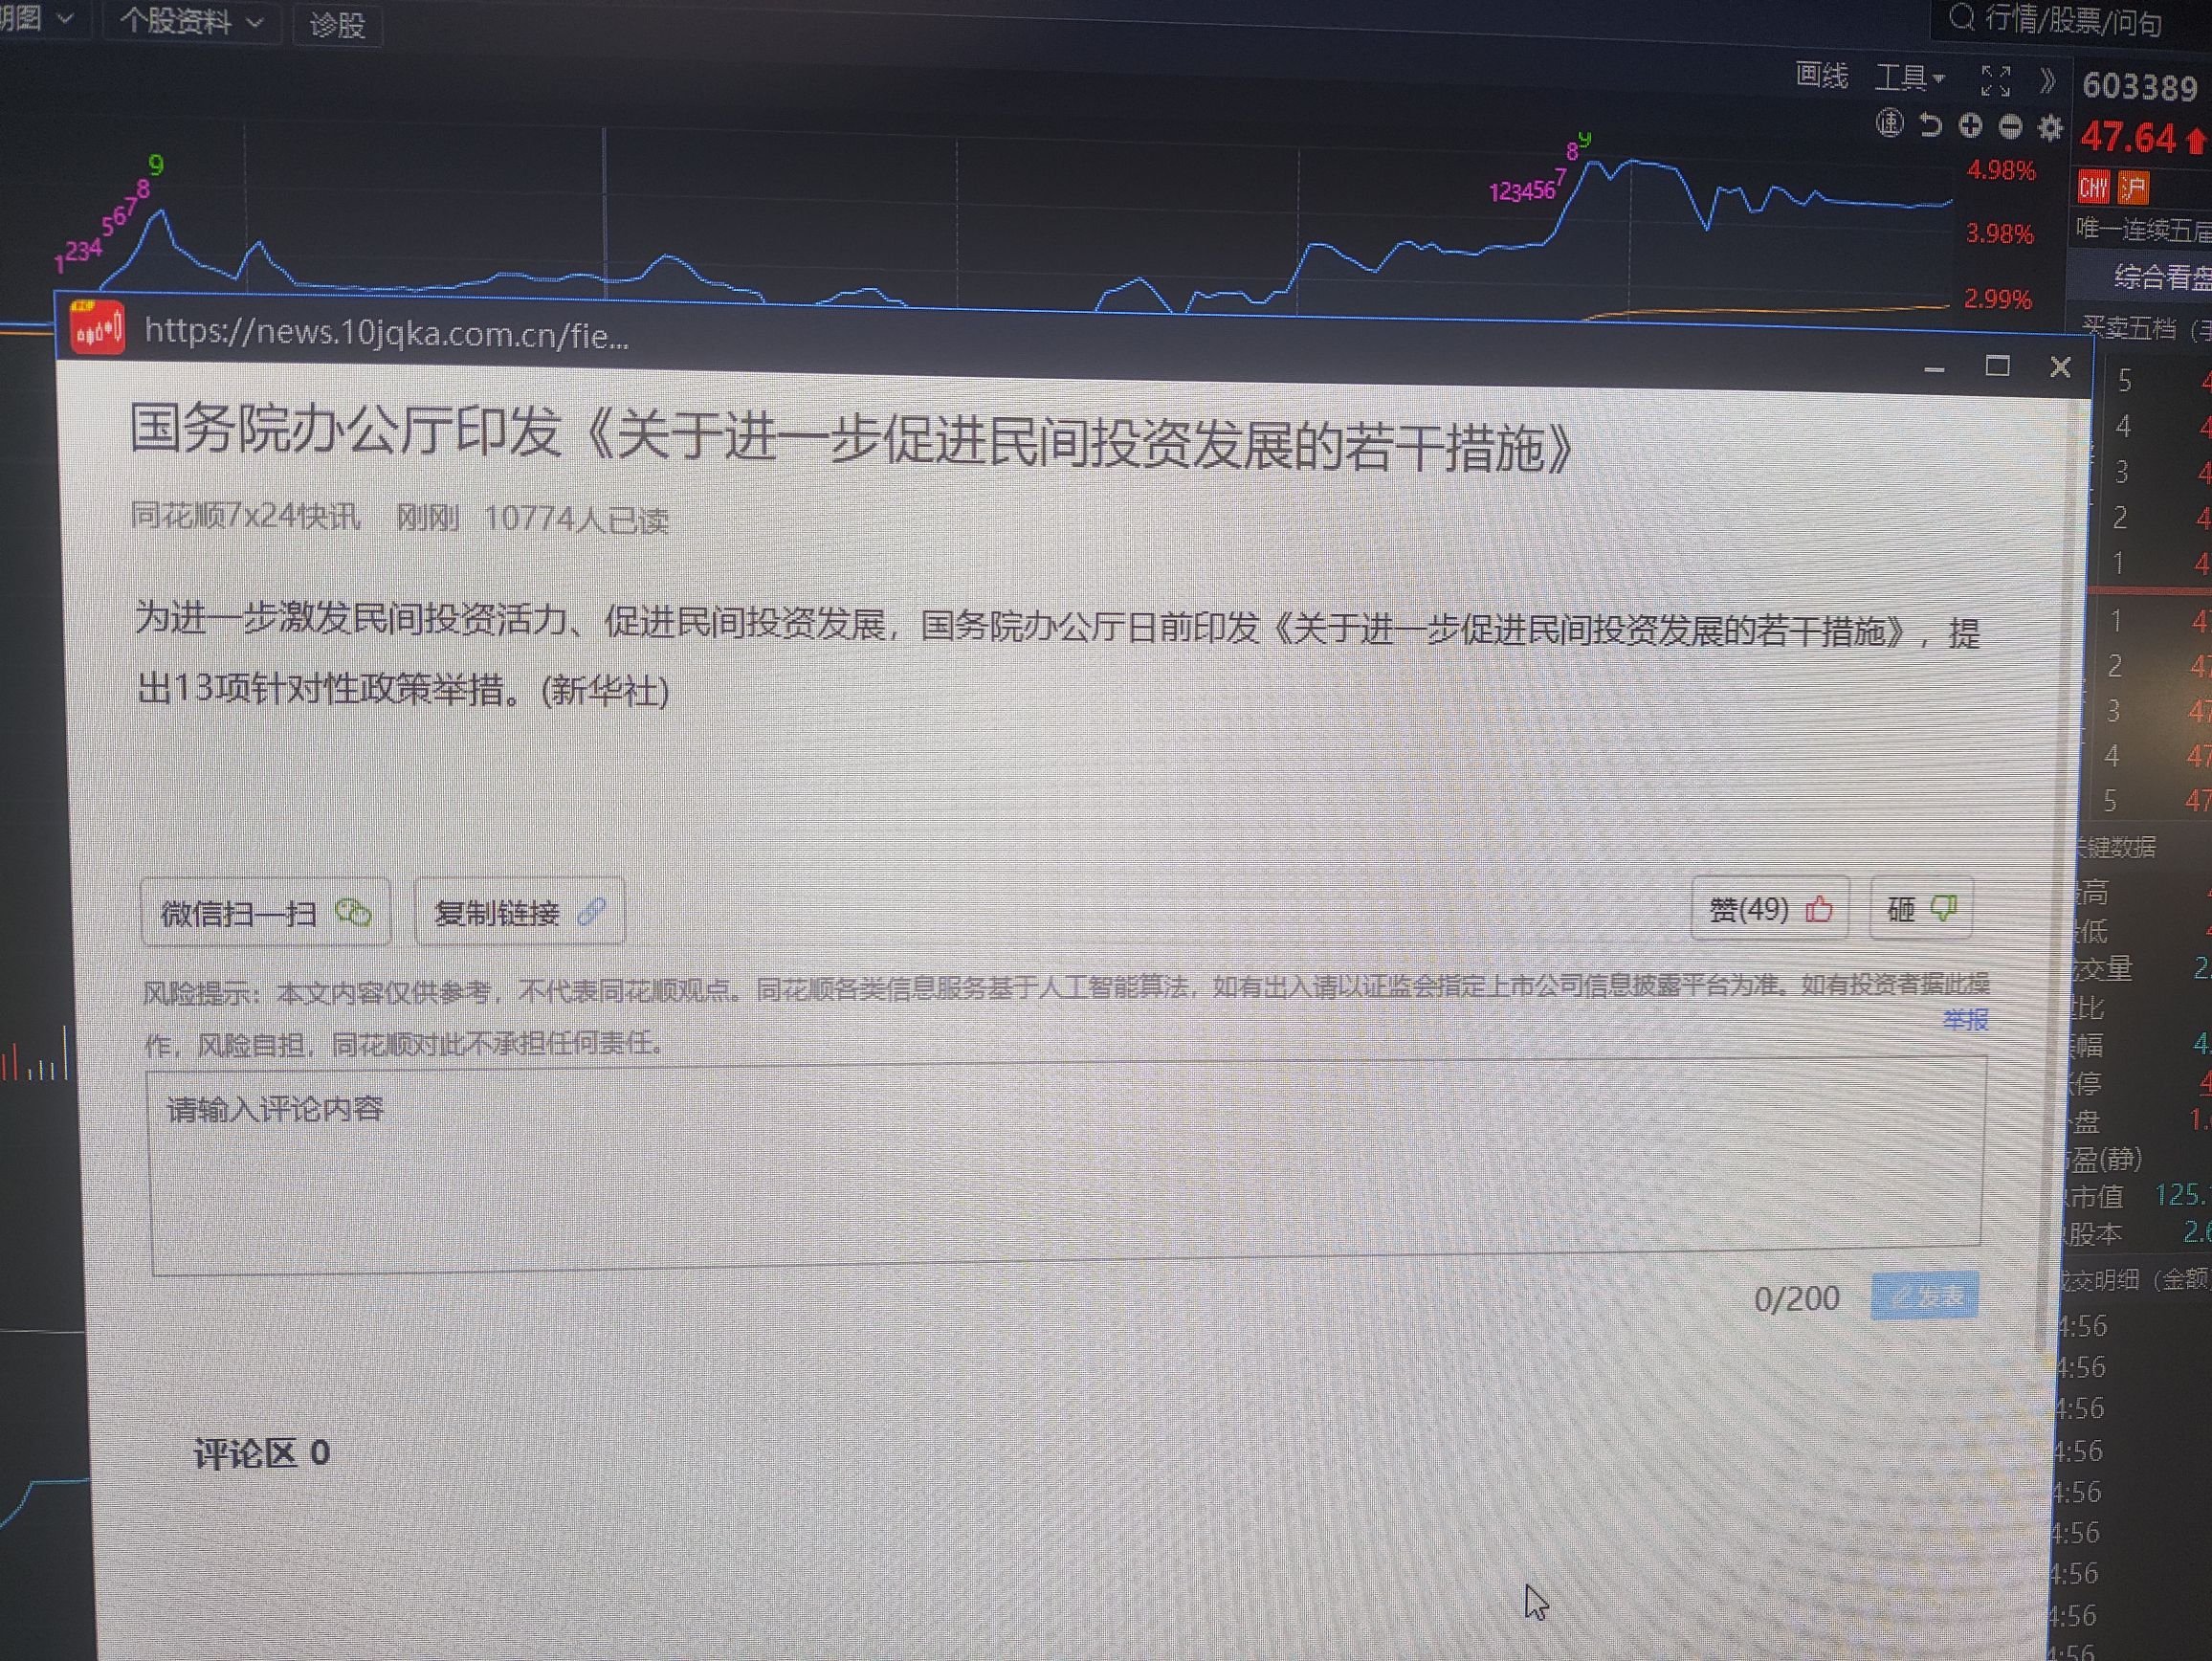The width and height of the screenshot is (2212, 1661).
Task: Click the undo arrow icon on chart
Action: click(1930, 125)
